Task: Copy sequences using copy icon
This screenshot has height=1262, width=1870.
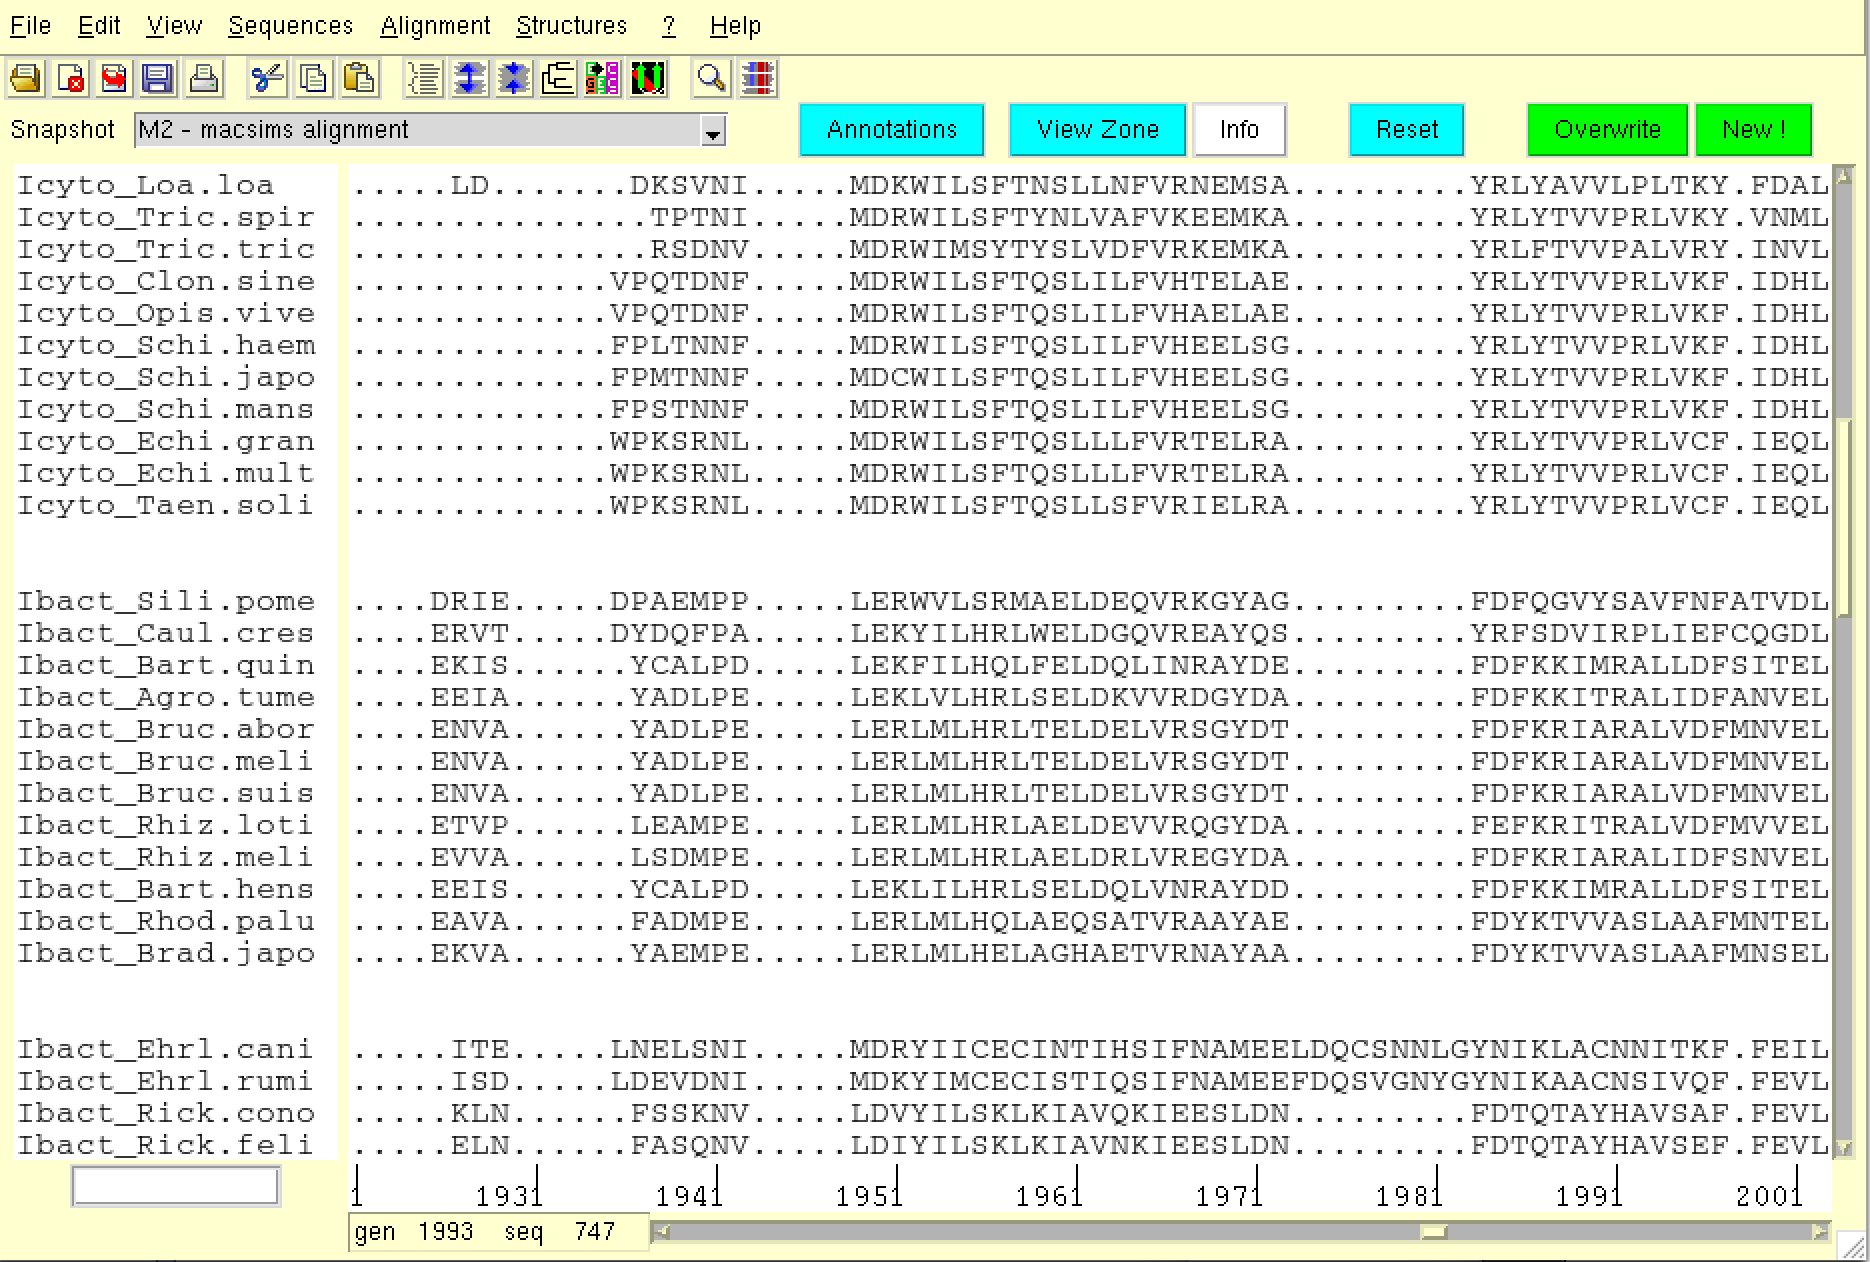Action: point(314,78)
